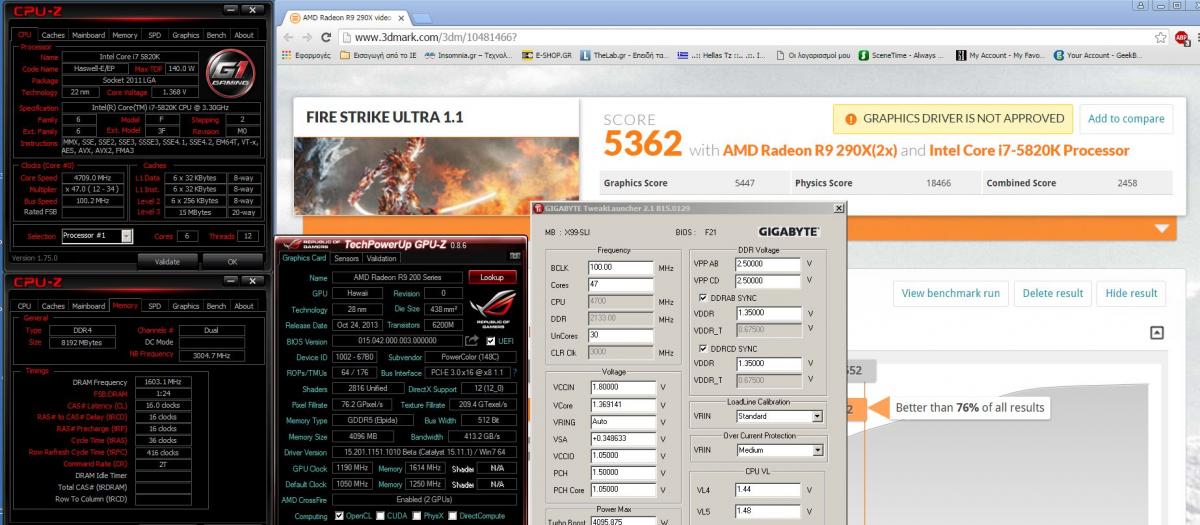Open the My Account - My Favo bookmark
The width and height of the screenshot is (1200, 525).
1000,55
